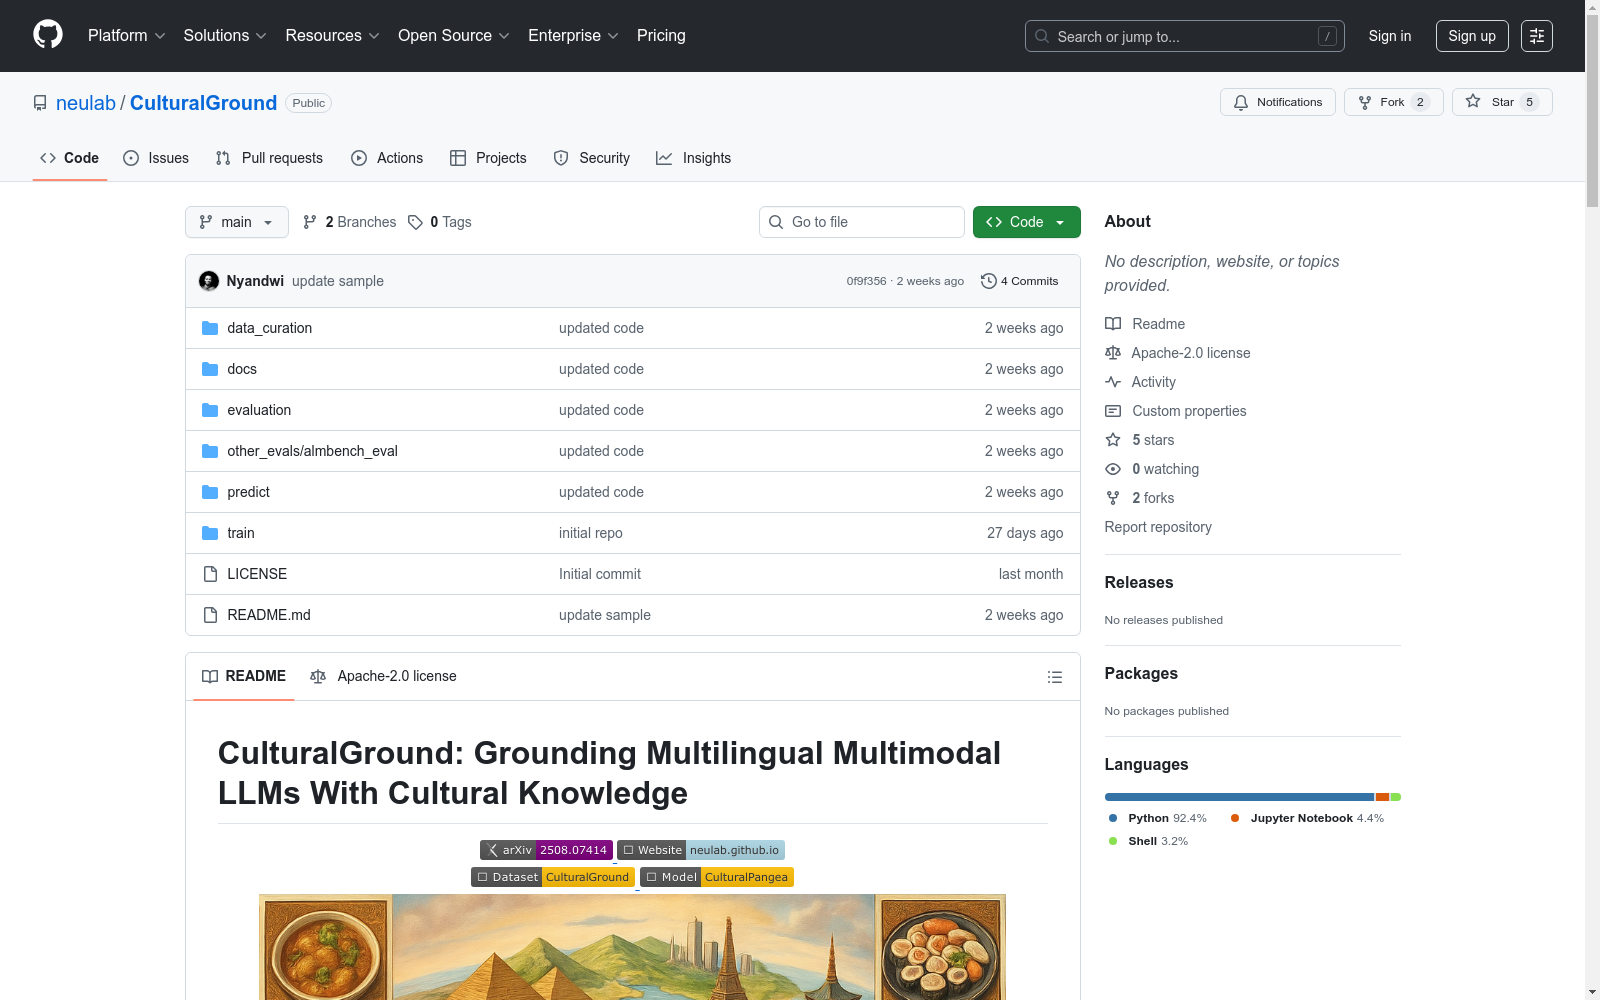Click the commit history clock icon
This screenshot has height=1000, width=1600.
[x=989, y=281]
